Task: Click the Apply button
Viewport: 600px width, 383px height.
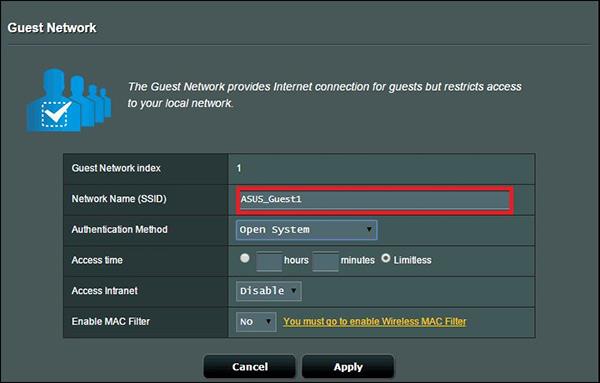Action: click(348, 367)
